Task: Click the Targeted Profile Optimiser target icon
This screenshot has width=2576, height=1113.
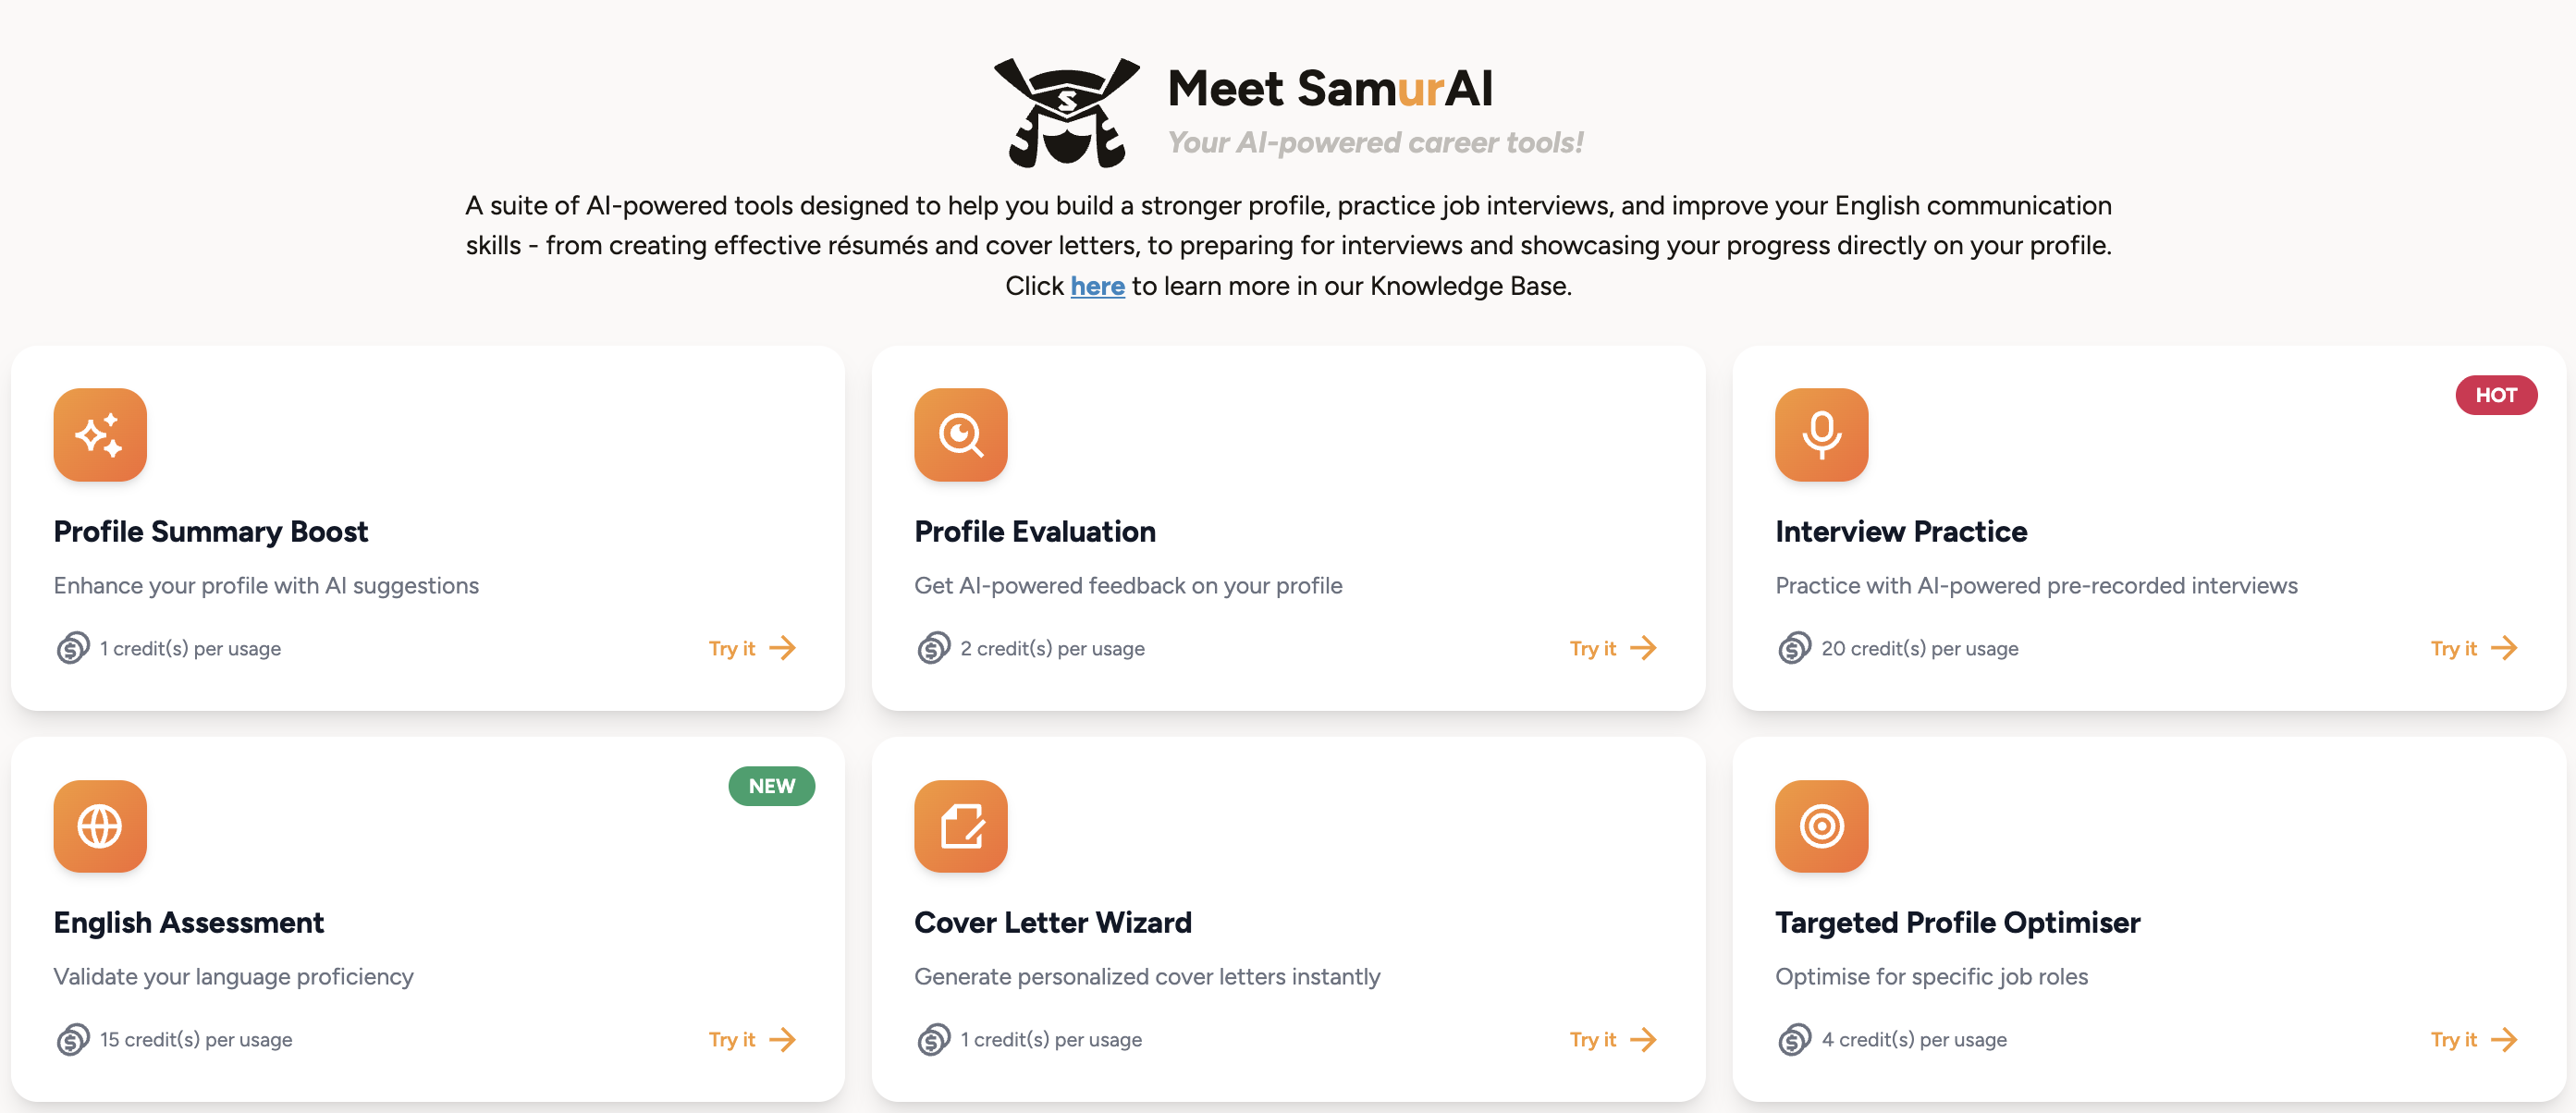Action: tap(1821, 826)
